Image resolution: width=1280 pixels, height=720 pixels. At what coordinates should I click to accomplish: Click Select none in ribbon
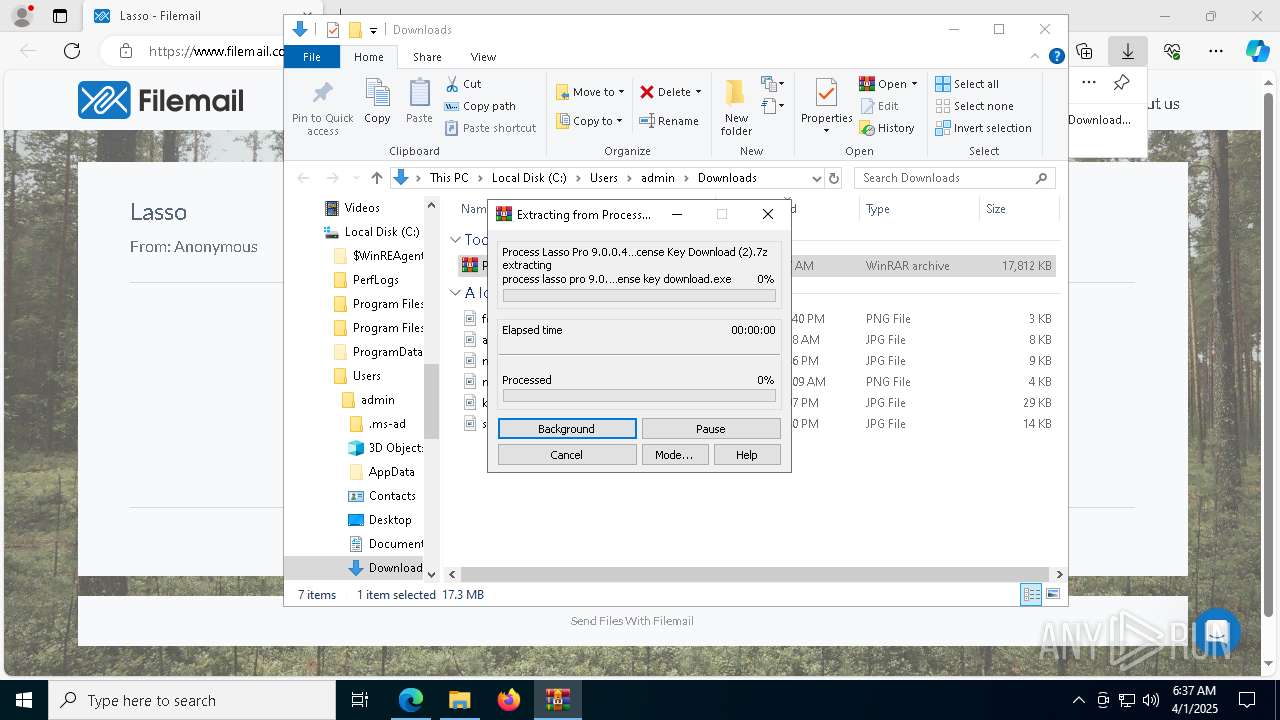tap(975, 106)
